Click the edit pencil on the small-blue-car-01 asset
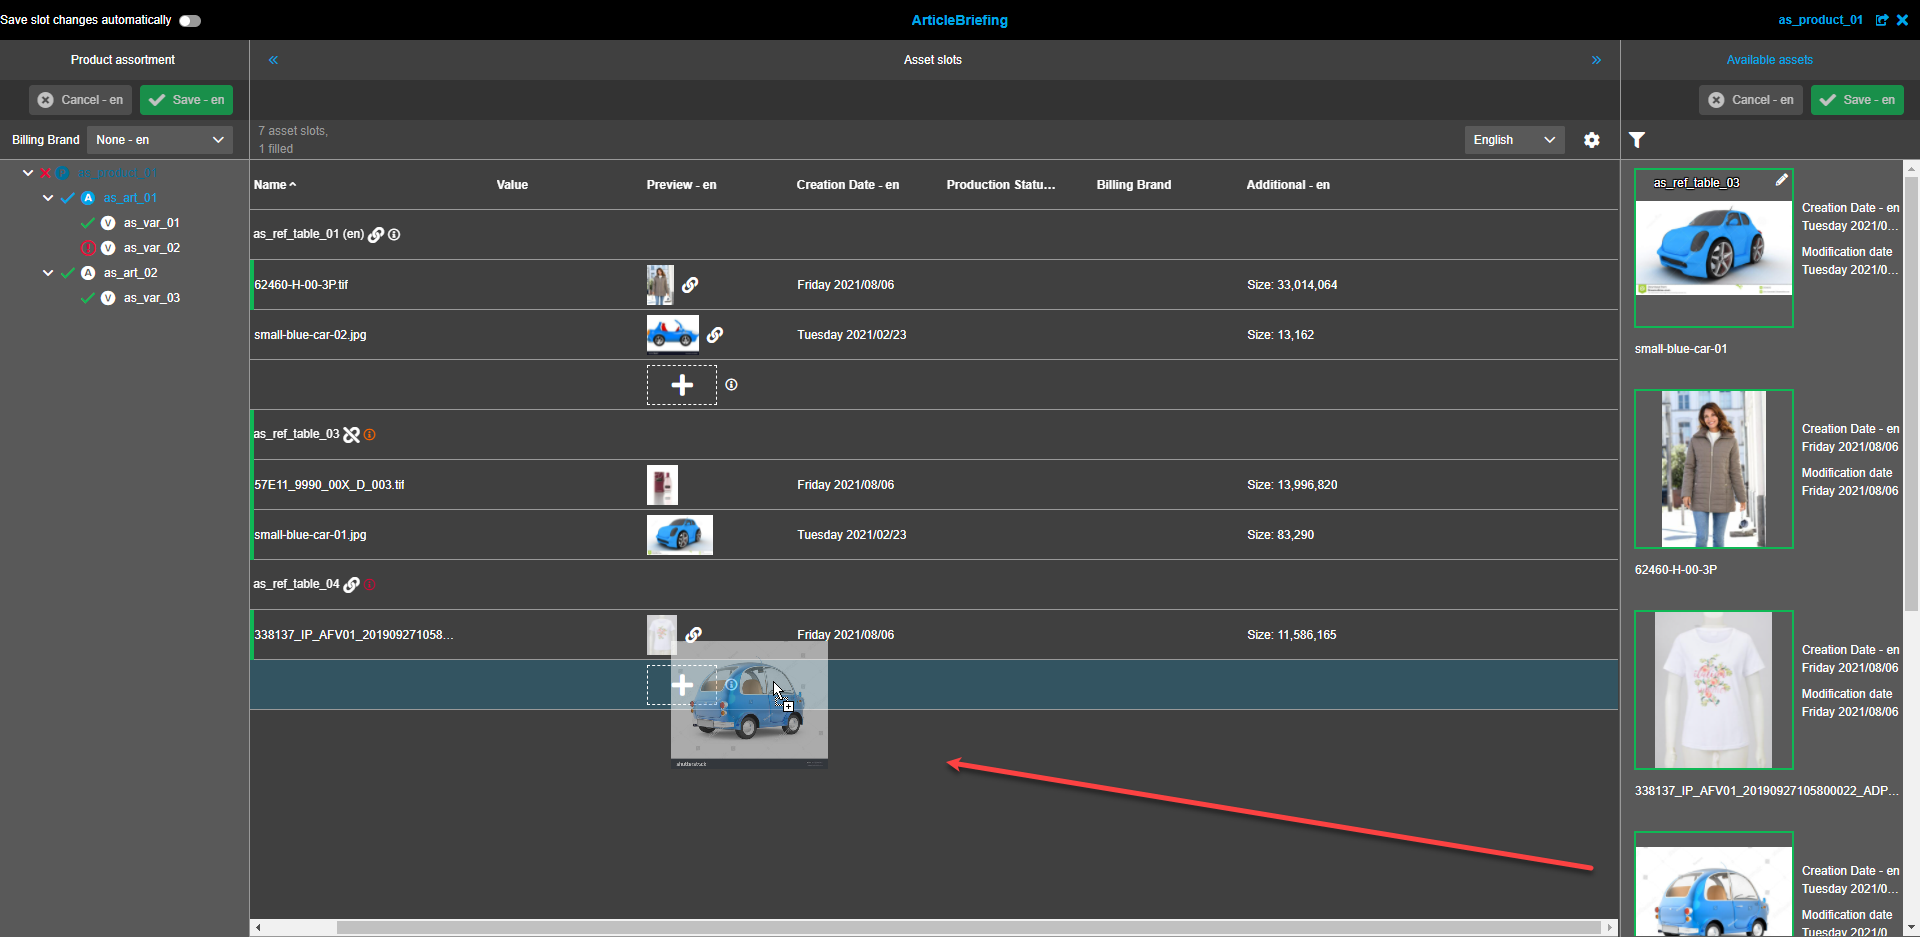1920x937 pixels. 1783,180
